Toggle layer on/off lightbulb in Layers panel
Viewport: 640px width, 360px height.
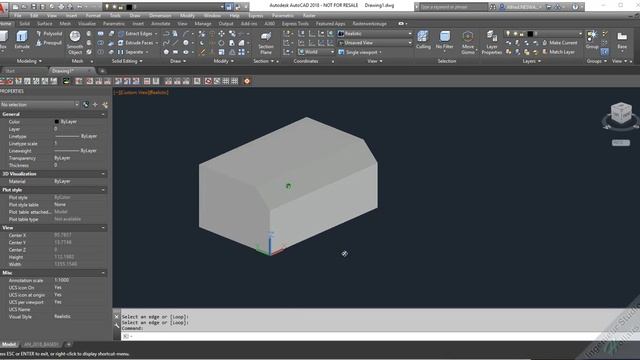coord(508,34)
